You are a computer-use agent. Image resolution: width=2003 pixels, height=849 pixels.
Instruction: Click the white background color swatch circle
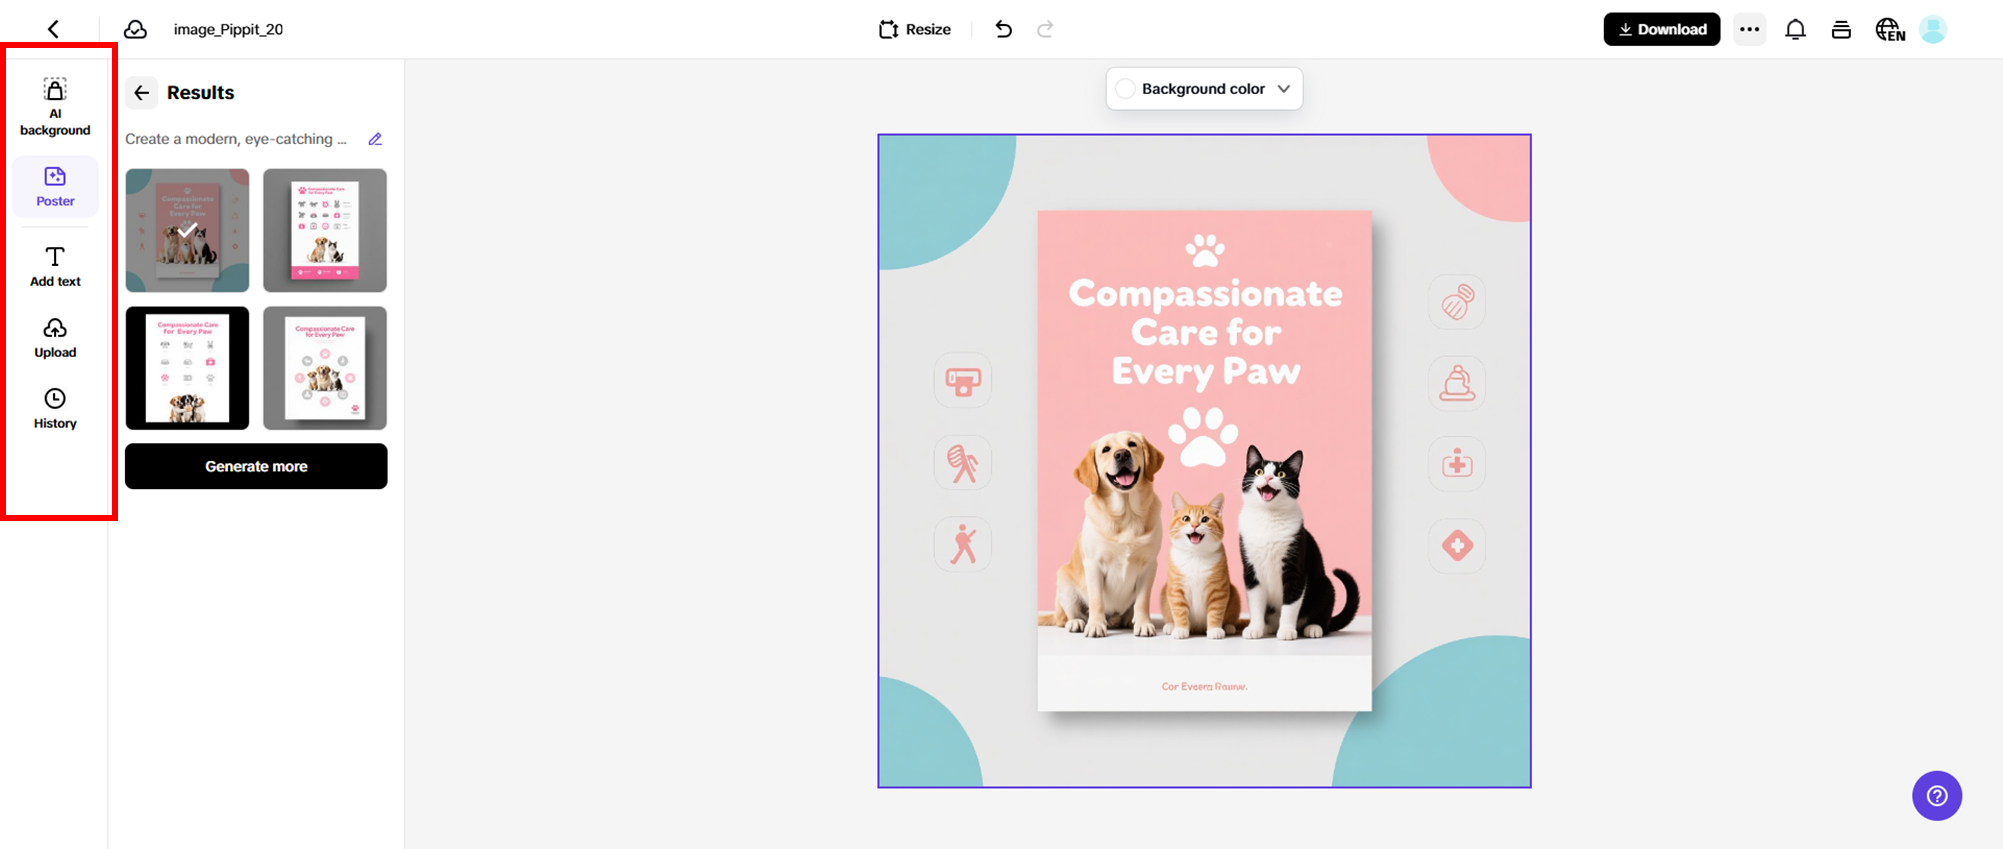pyautogui.click(x=1125, y=89)
